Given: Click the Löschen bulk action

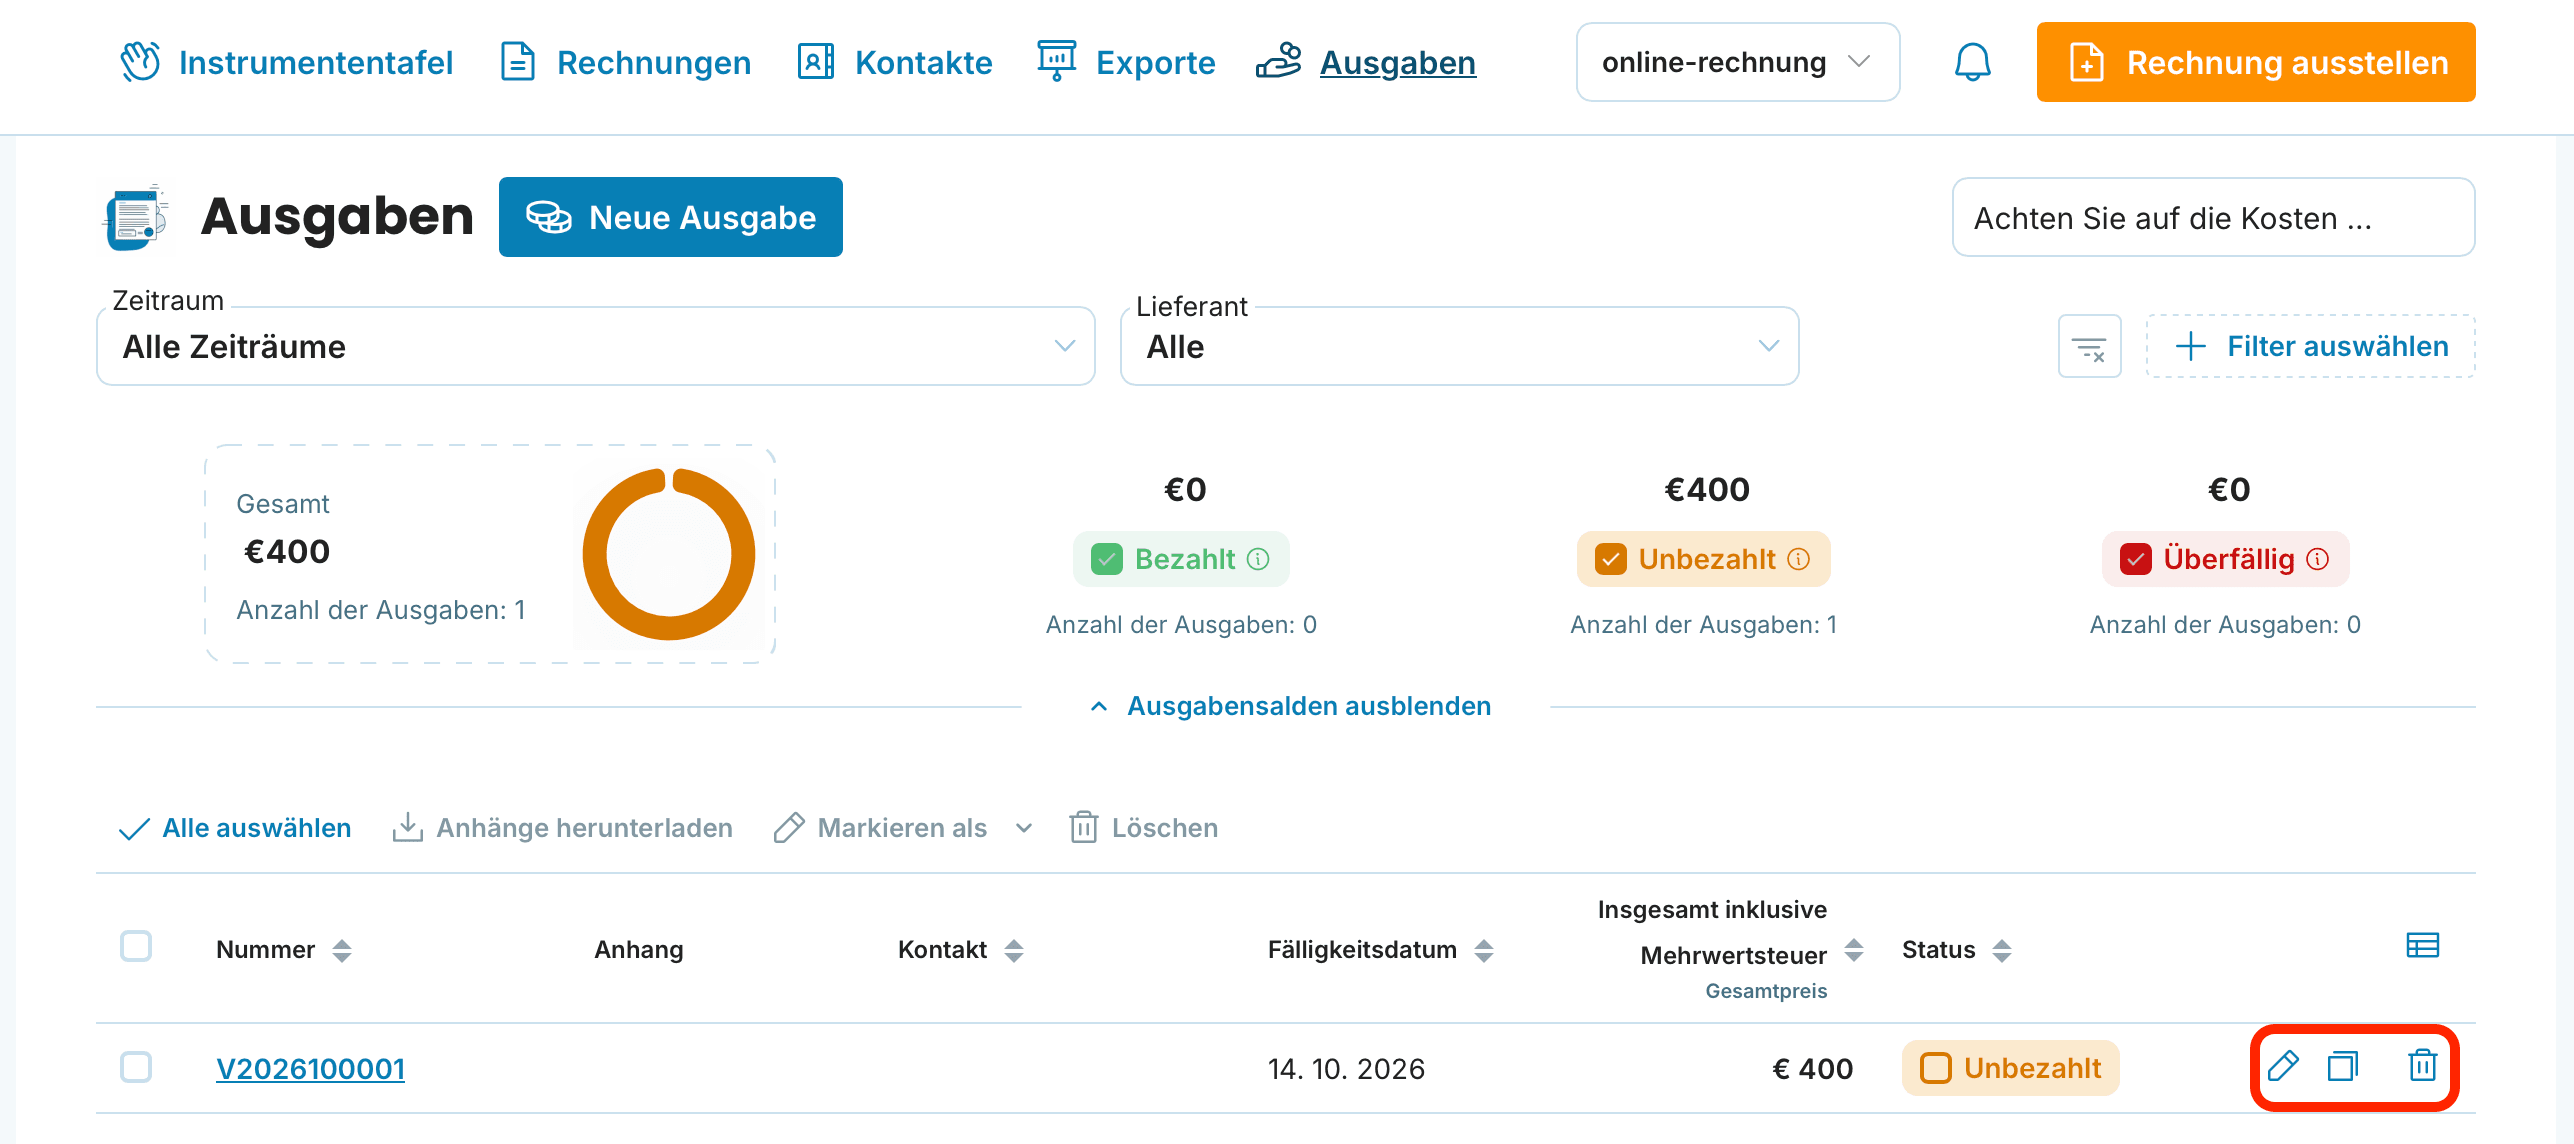Looking at the screenshot, I should pyautogui.click(x=1143, y=828).
